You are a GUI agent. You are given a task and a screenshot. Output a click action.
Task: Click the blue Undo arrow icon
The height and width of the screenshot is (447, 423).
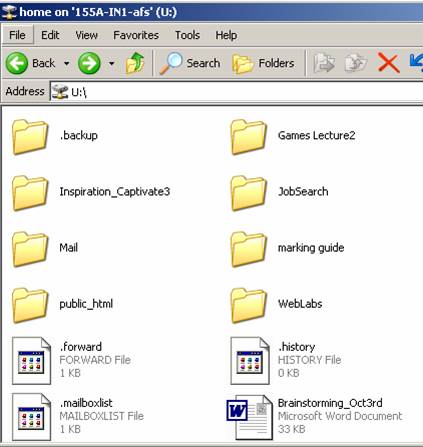pos(416,63)
